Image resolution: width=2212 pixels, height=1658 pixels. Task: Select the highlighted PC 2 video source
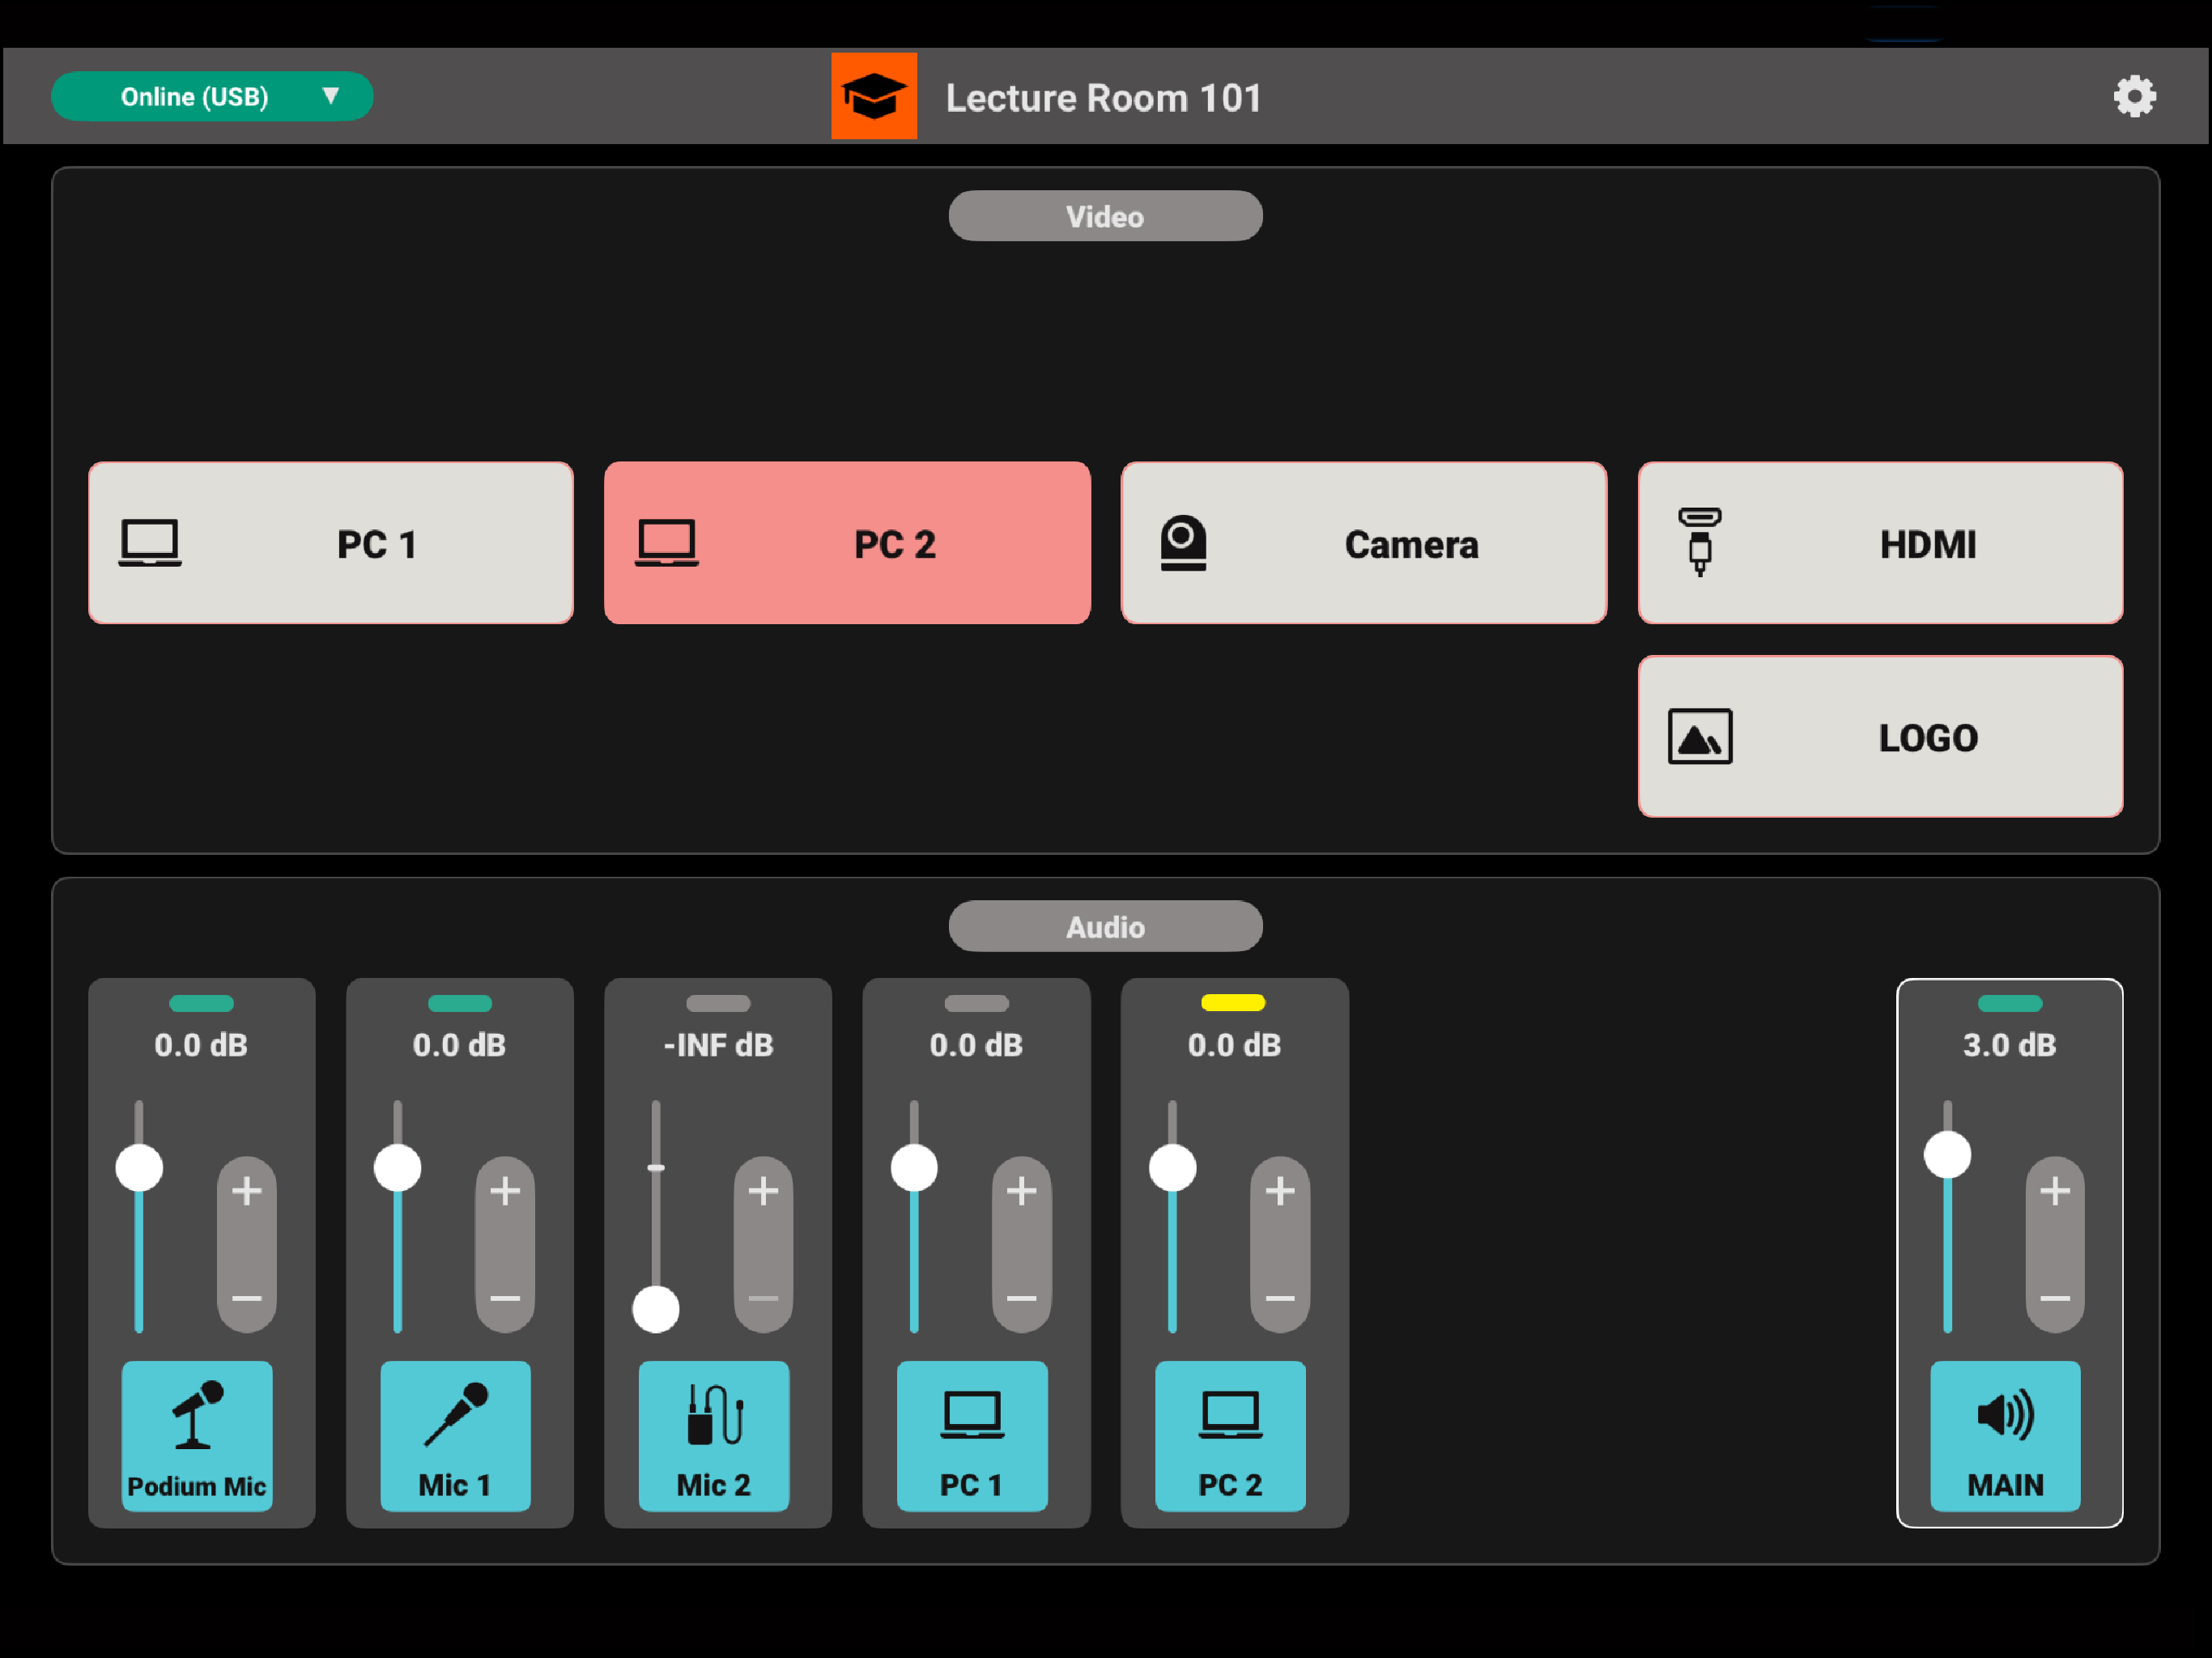click(x=847, y=543)
